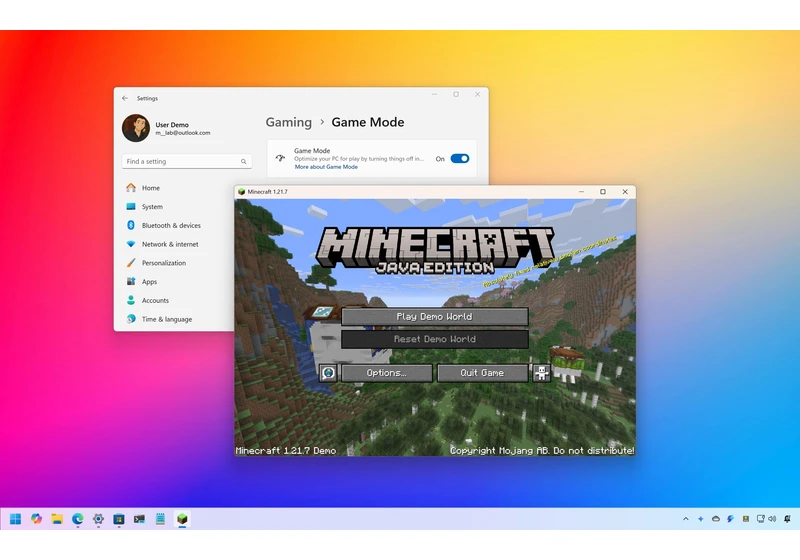Go to Gaming breadcrumb link
The image size is (800, 560).
click(288, 122)
